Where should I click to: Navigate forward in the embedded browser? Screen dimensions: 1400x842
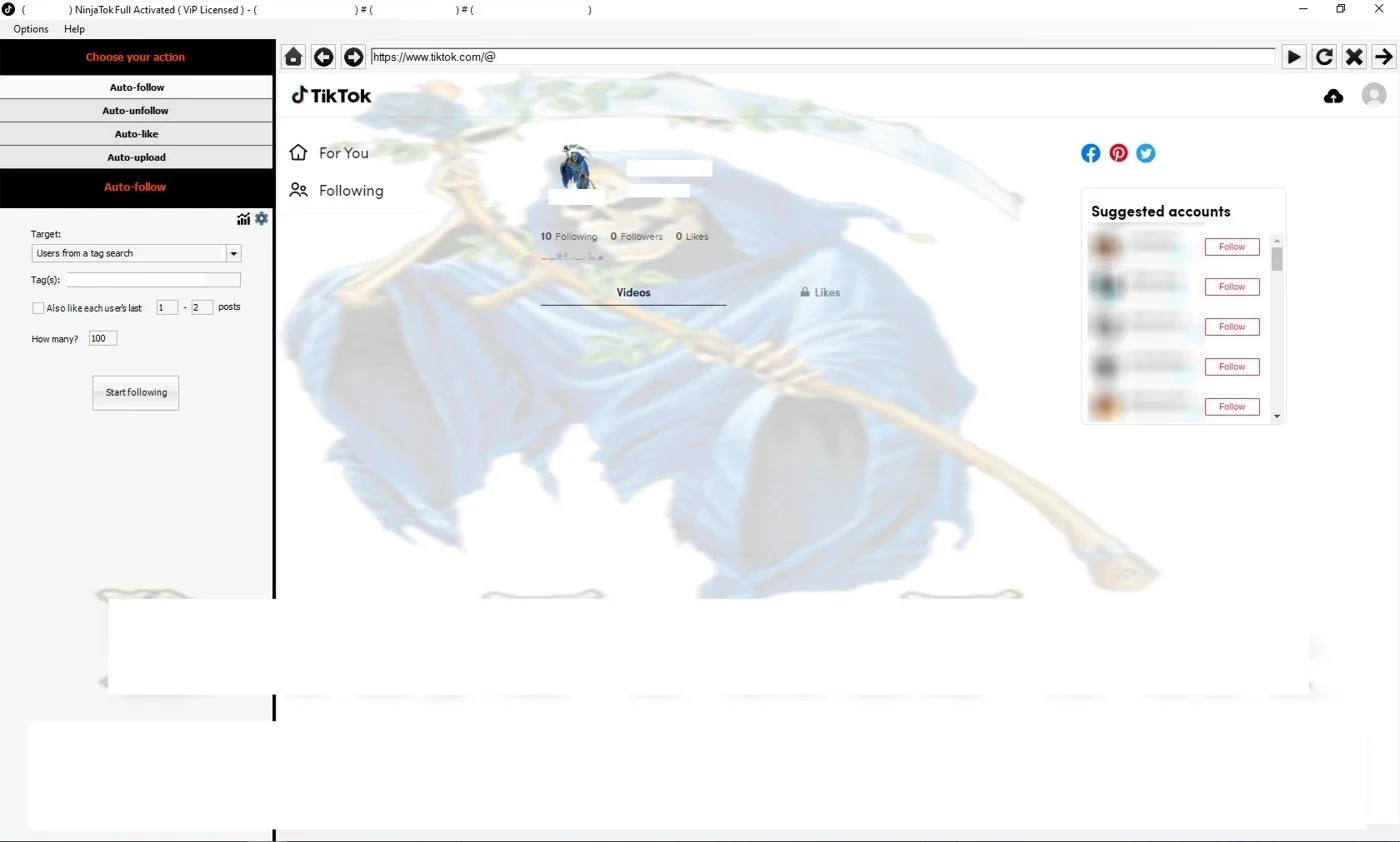353,57
